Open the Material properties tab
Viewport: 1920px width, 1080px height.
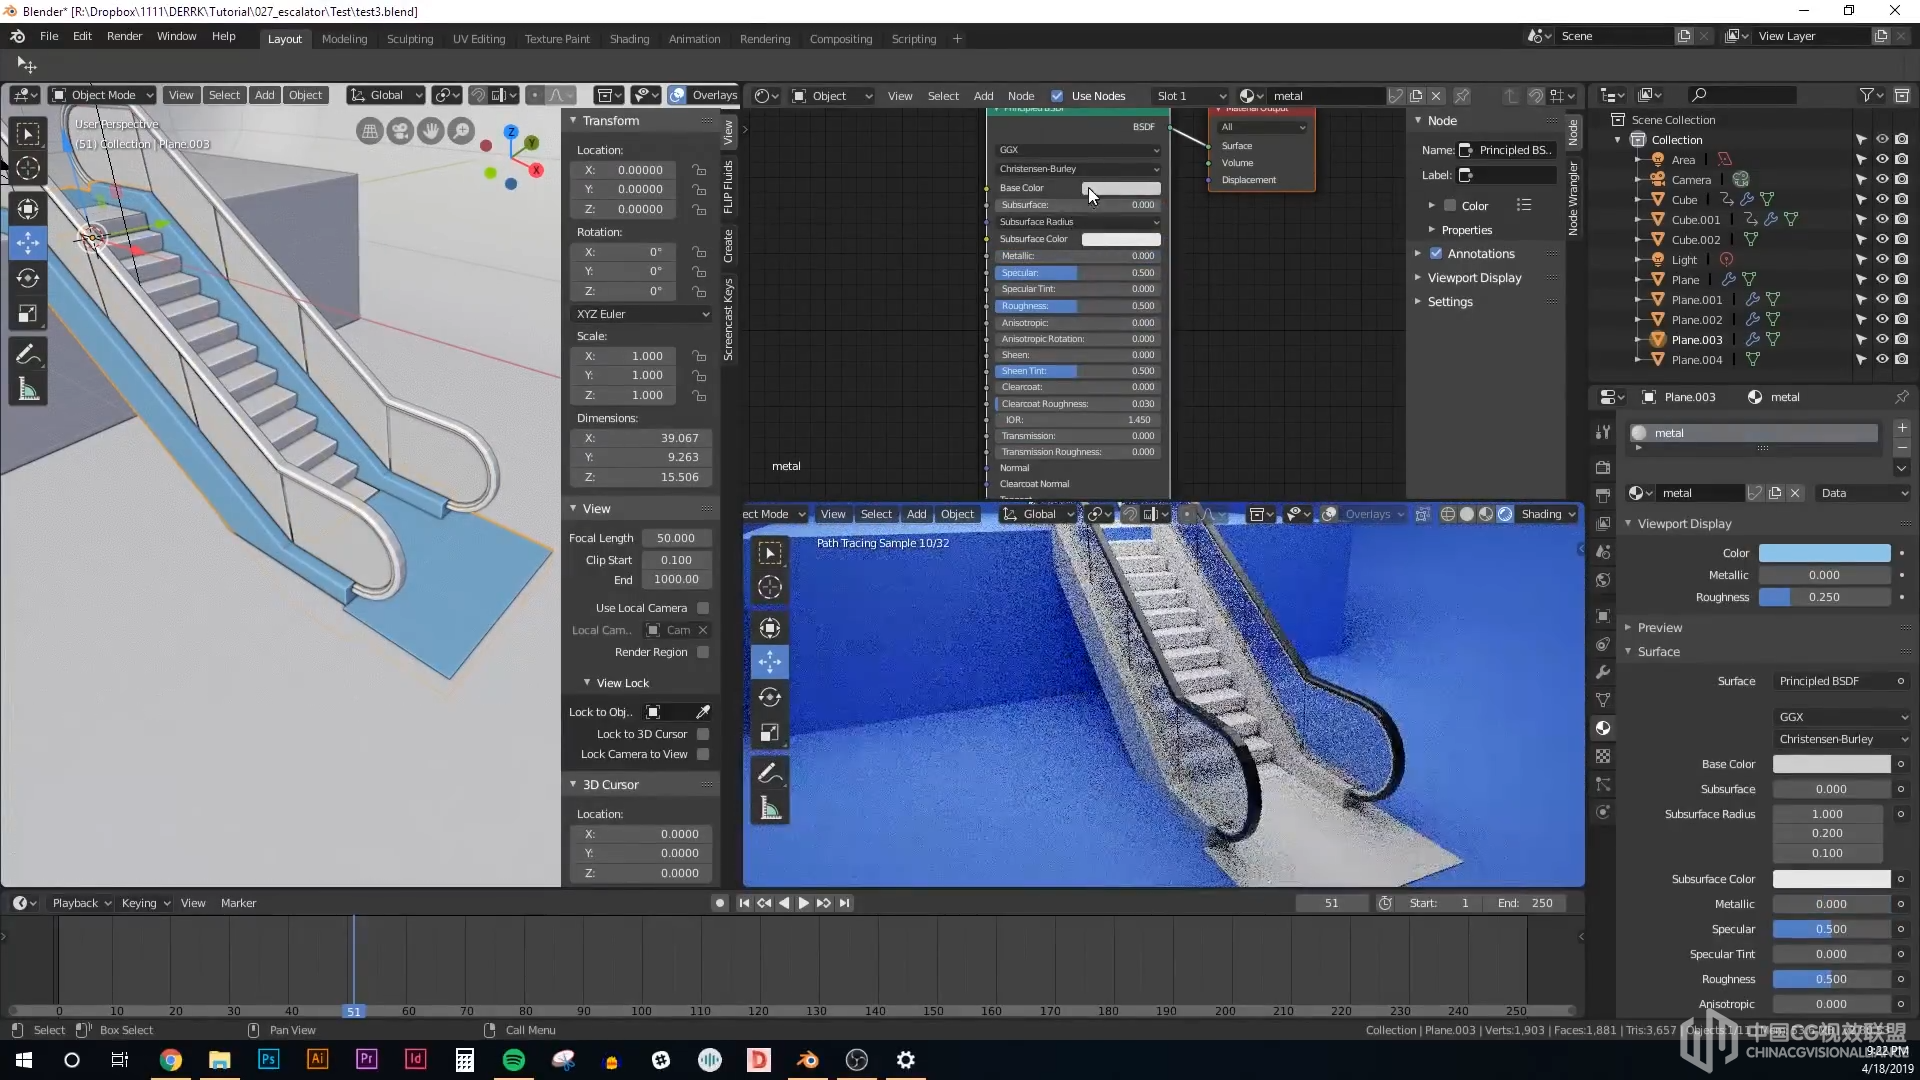(1603, 728)
